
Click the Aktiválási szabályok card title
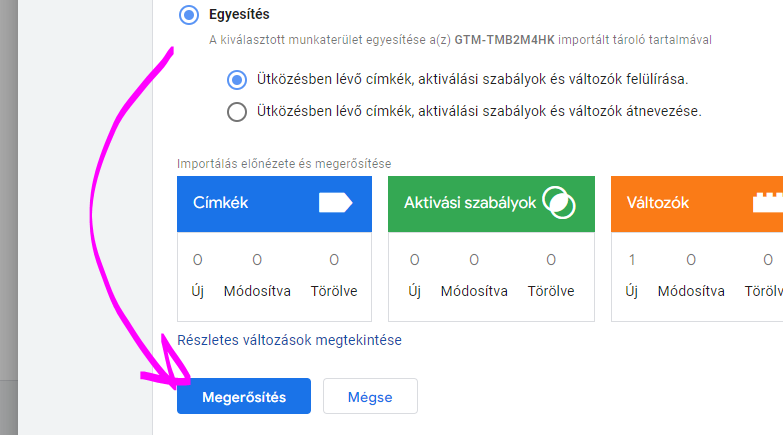pyautogui.click(x=456, y=203)
